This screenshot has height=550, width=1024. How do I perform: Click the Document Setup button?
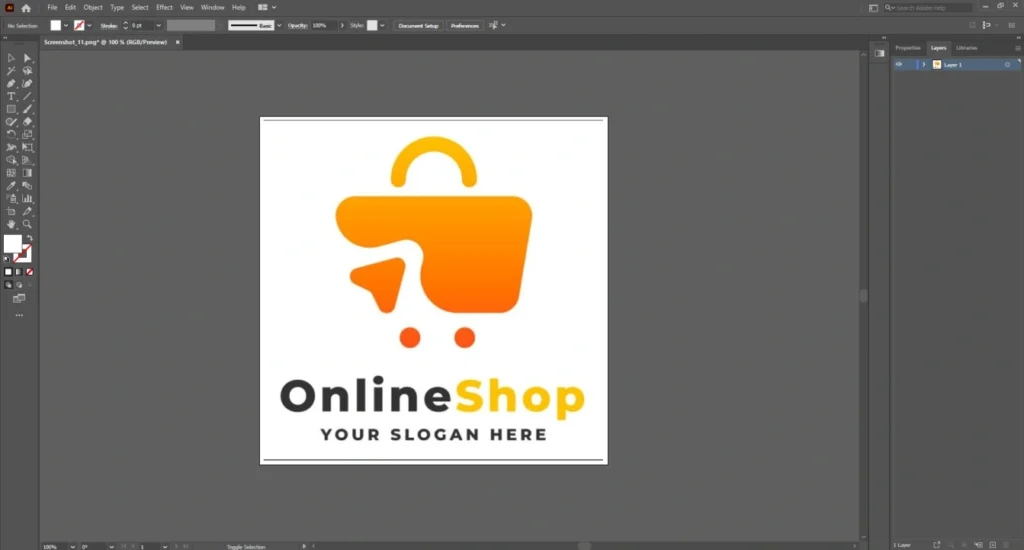[419, 25]
